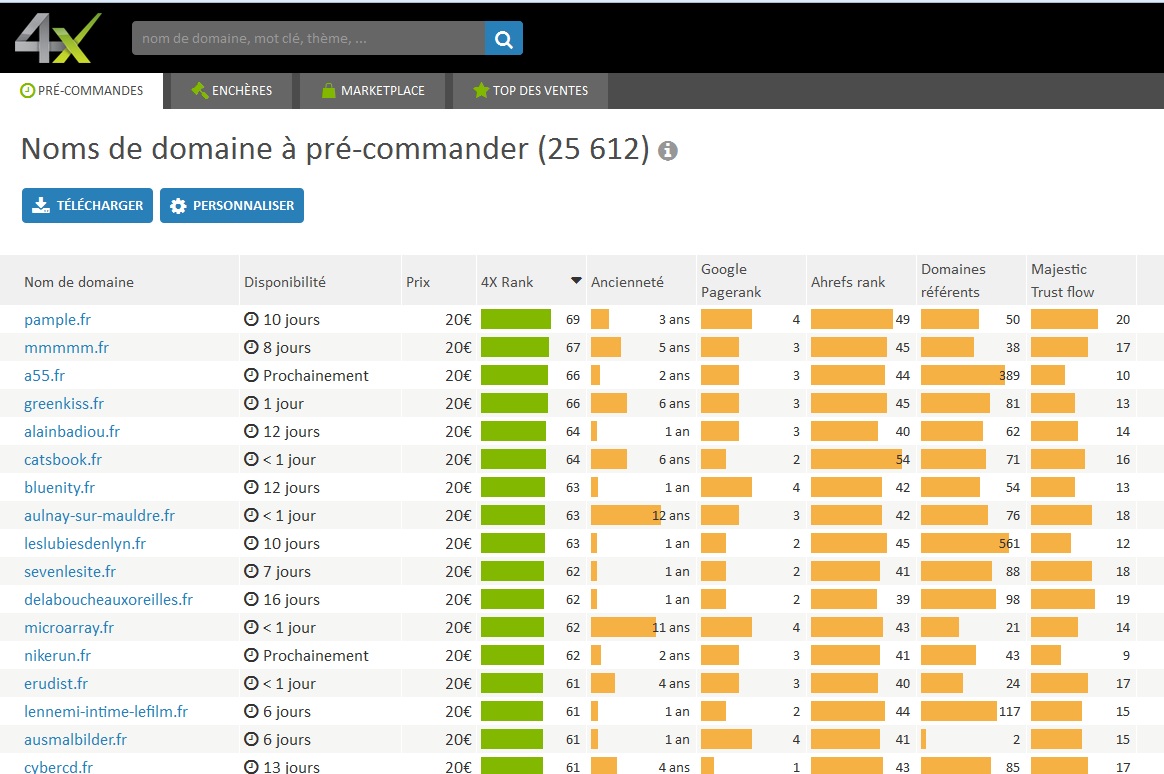Click the clock icon in the a55.fr row

coord(251,375)
